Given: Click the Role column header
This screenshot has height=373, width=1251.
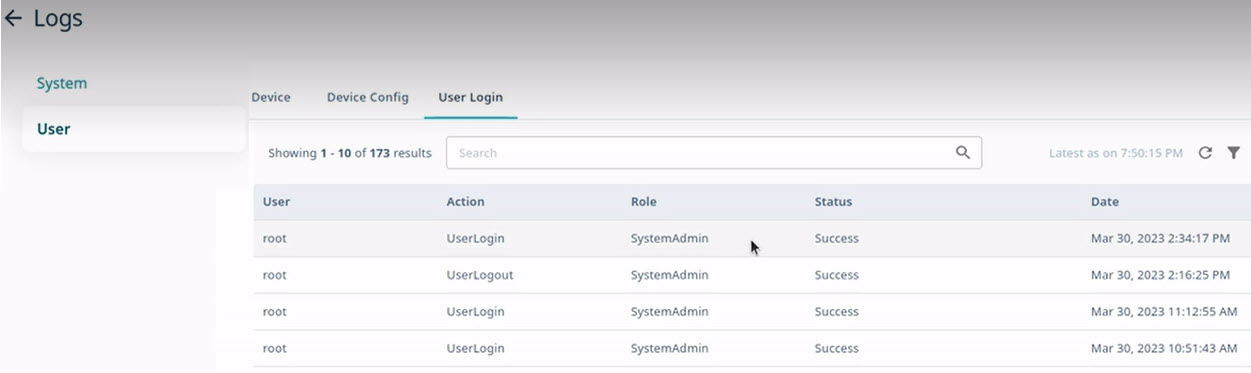Looking at the screenshot, I should (644, 202).
